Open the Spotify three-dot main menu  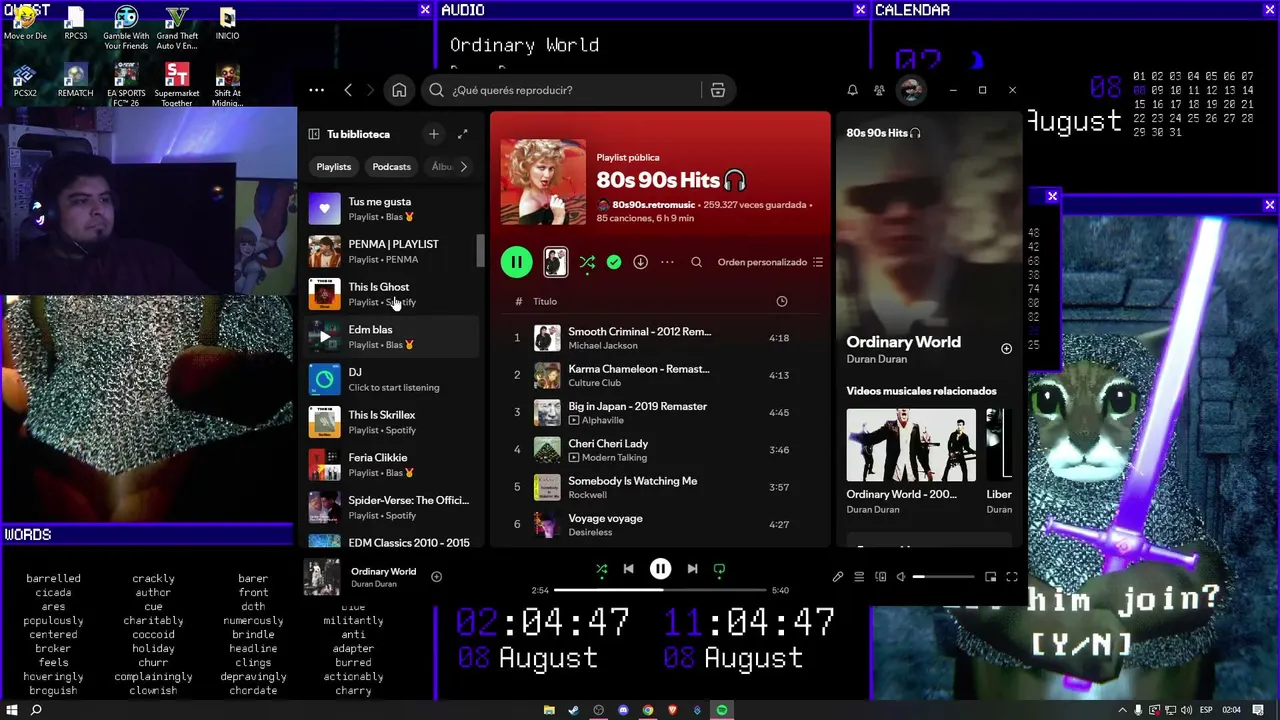click(x=317, y=90)
